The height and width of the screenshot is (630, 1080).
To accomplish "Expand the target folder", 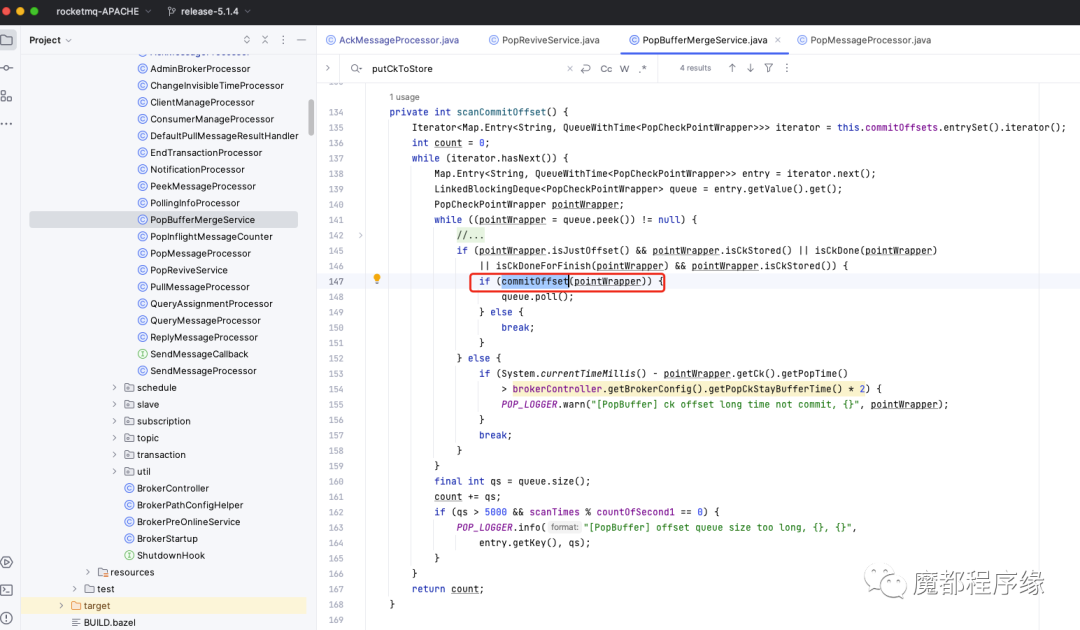I will [61, 606].
